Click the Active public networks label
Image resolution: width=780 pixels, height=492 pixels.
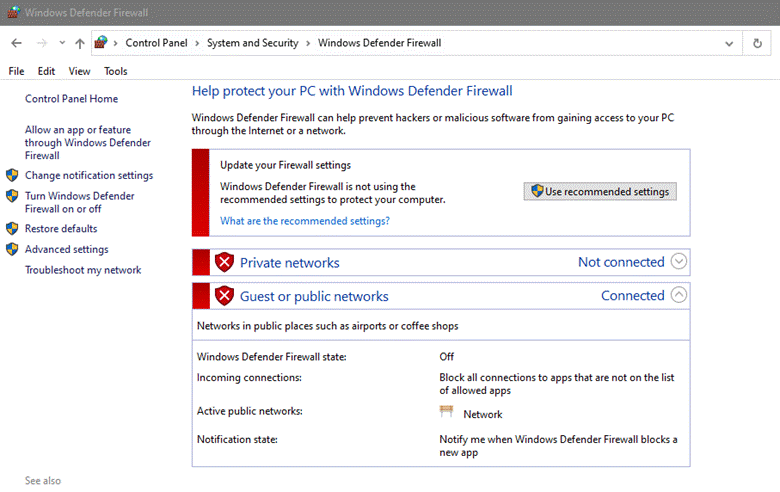(x=250, y=411)
